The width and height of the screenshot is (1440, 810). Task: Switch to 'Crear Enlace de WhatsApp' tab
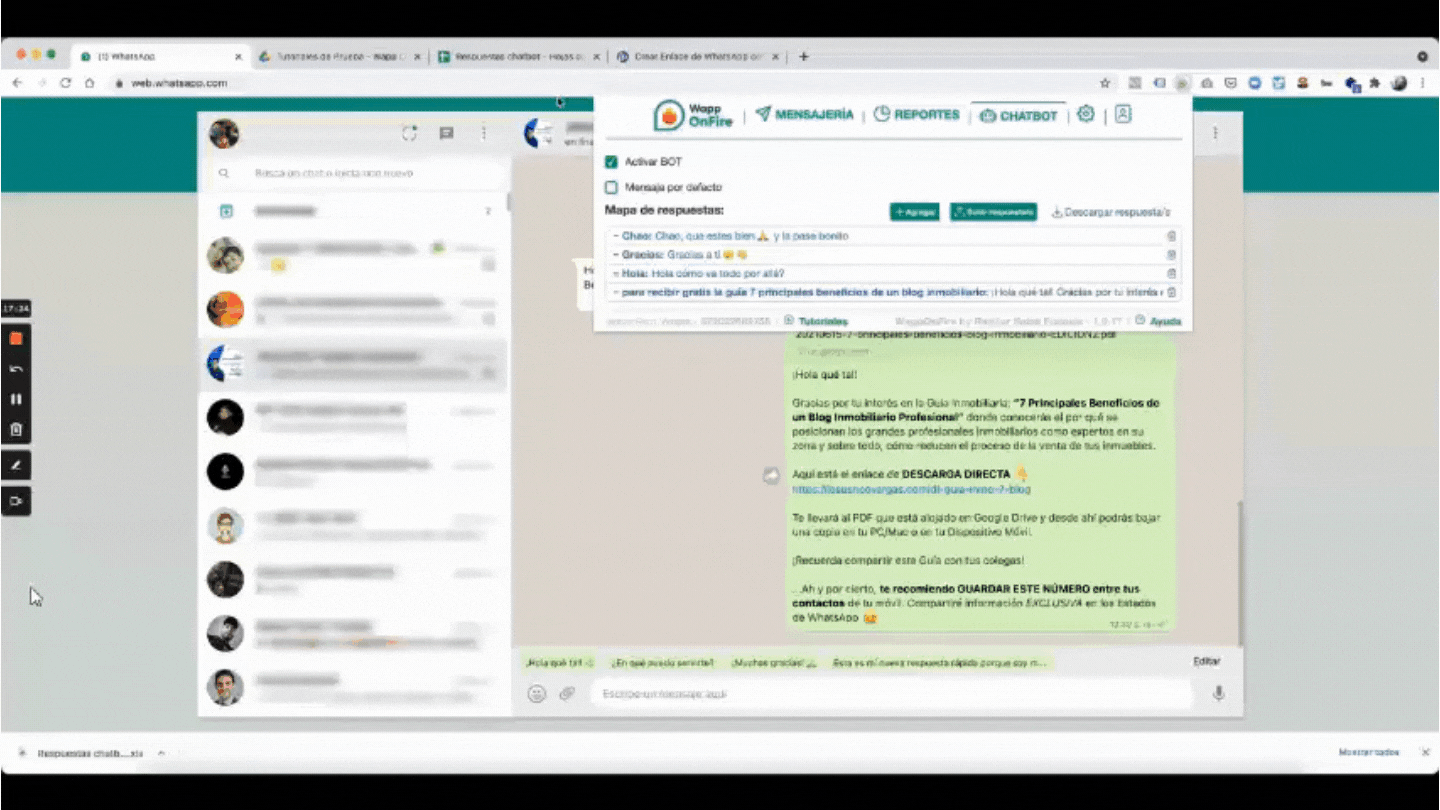pos(698,57)
